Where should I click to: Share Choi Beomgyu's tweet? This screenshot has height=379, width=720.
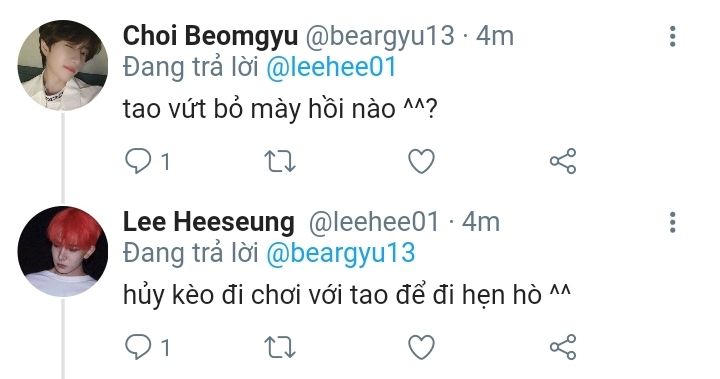pos(563,161)
